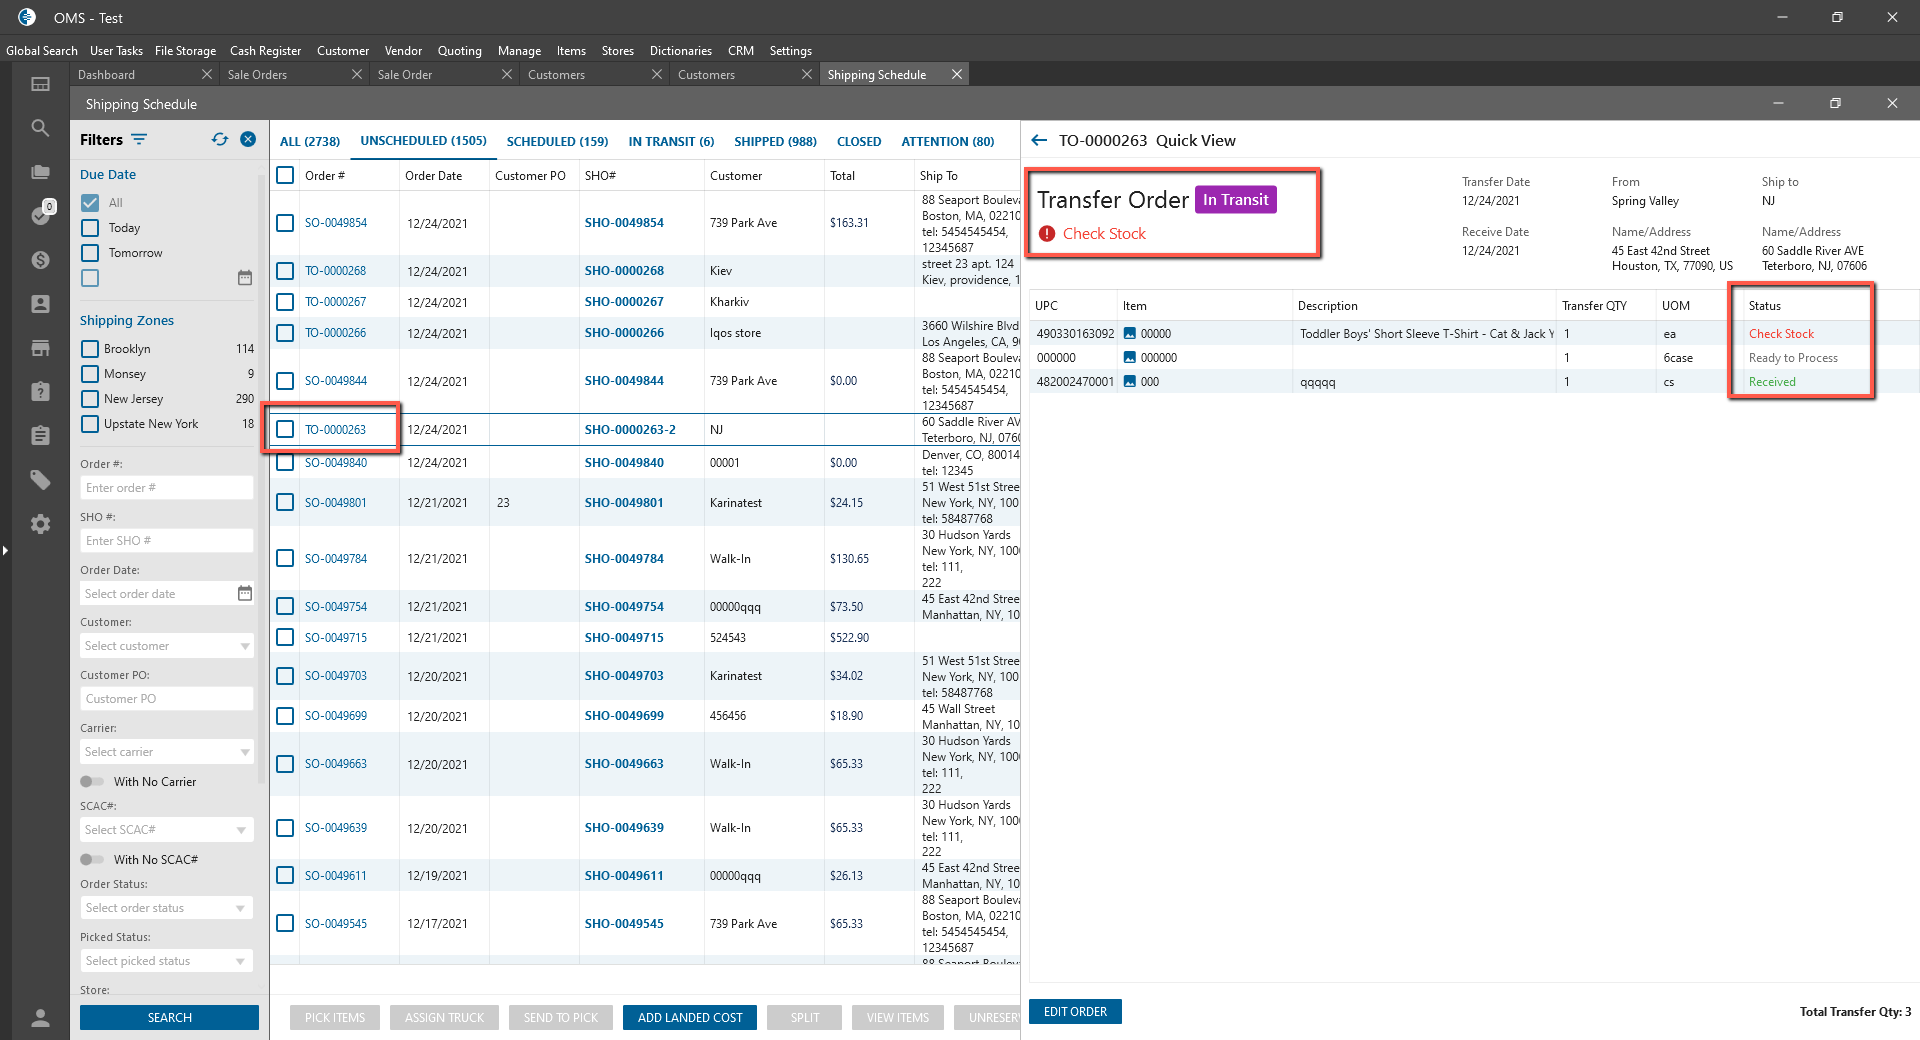Screen dimensions: 1920x1040
Task: Click the user profile icon at sidebar bottom
Action: (40, 1018)
